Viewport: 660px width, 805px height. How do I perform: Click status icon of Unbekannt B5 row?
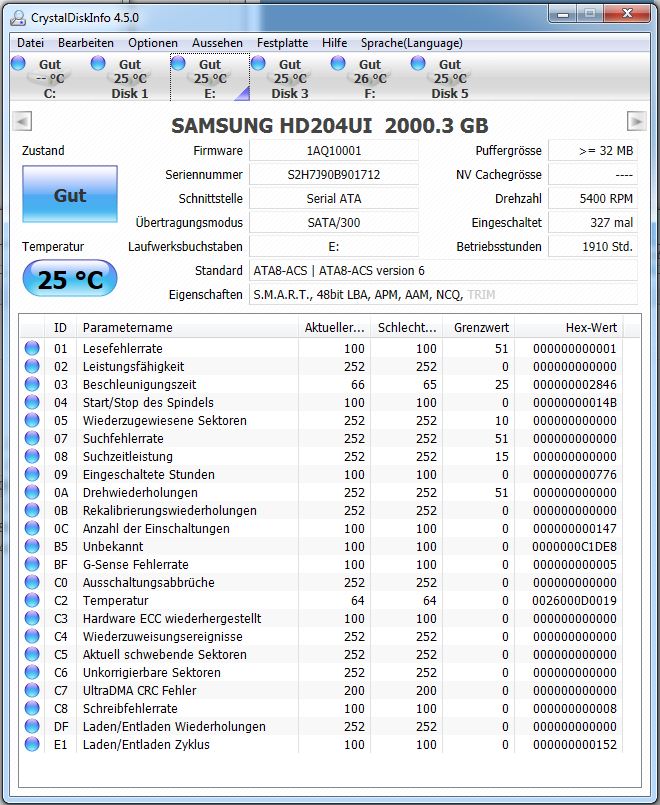click(32, 546)
